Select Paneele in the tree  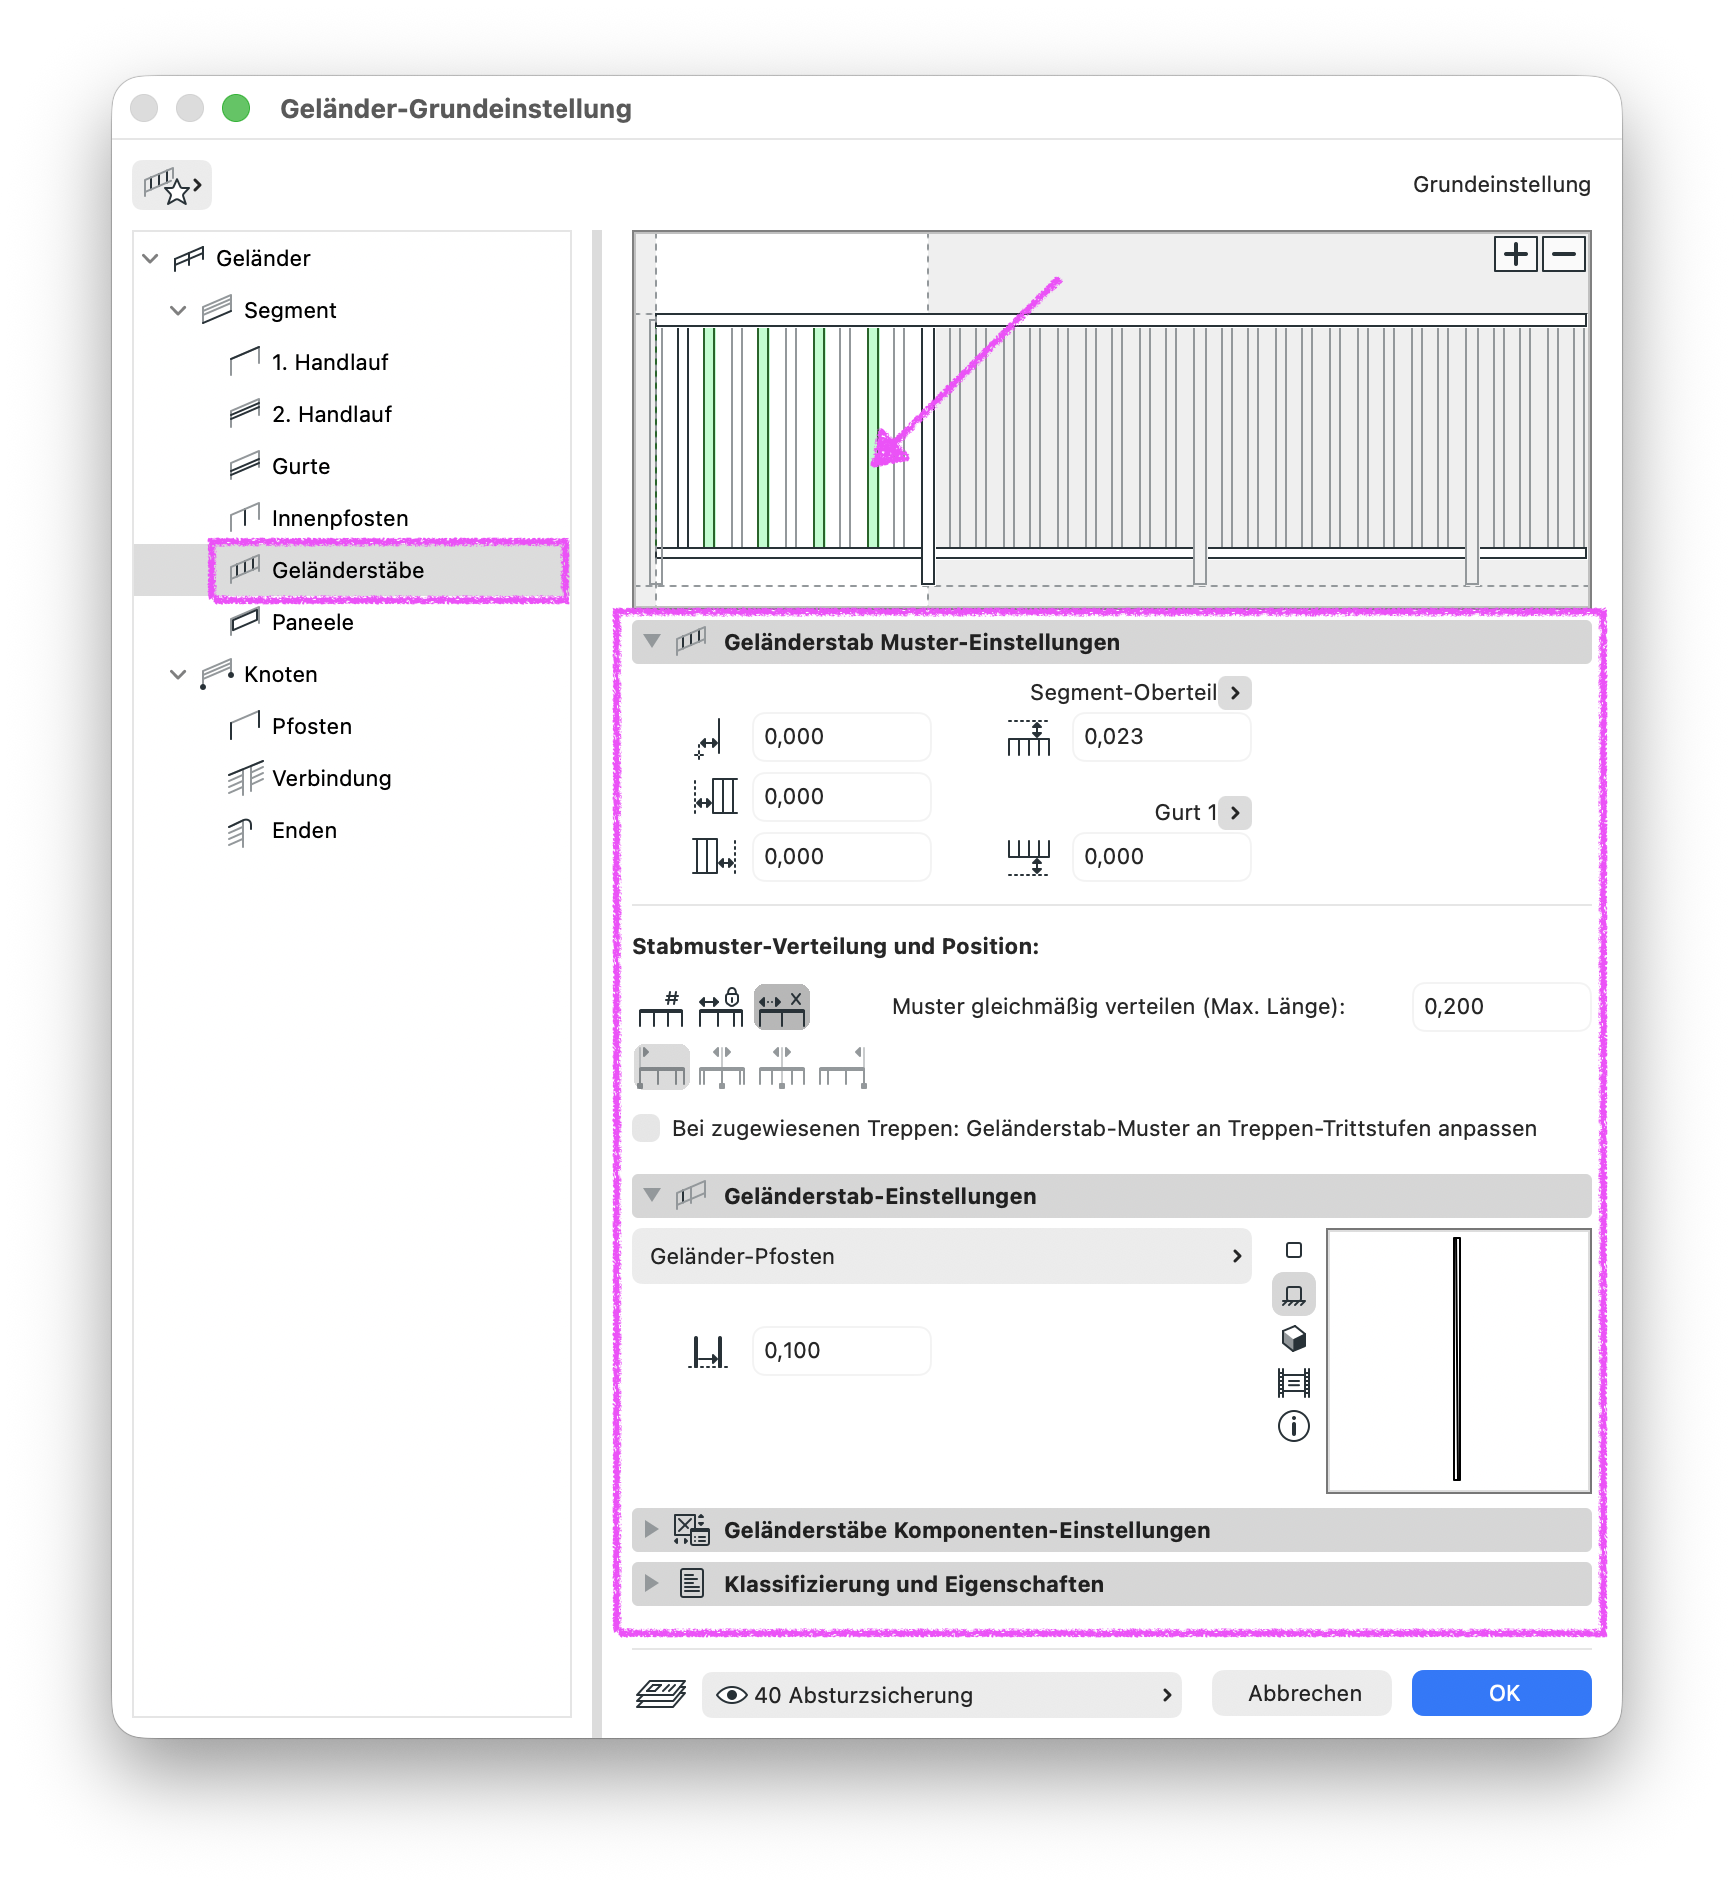[313, 622]
